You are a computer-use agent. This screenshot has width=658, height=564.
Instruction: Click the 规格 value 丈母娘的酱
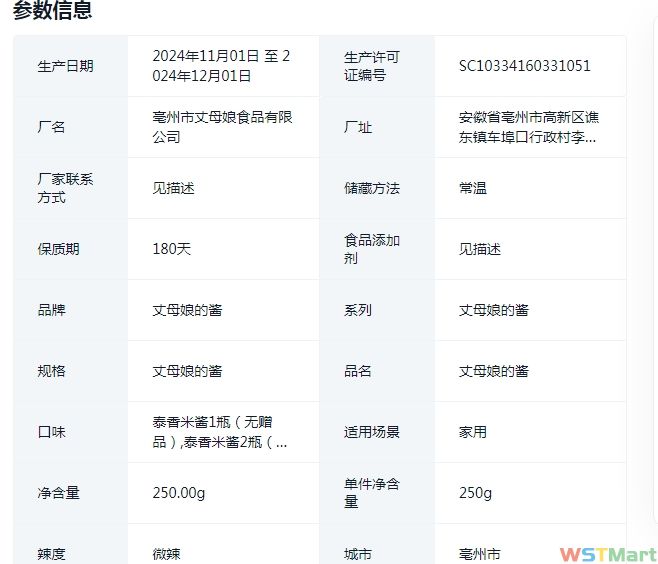187,371
